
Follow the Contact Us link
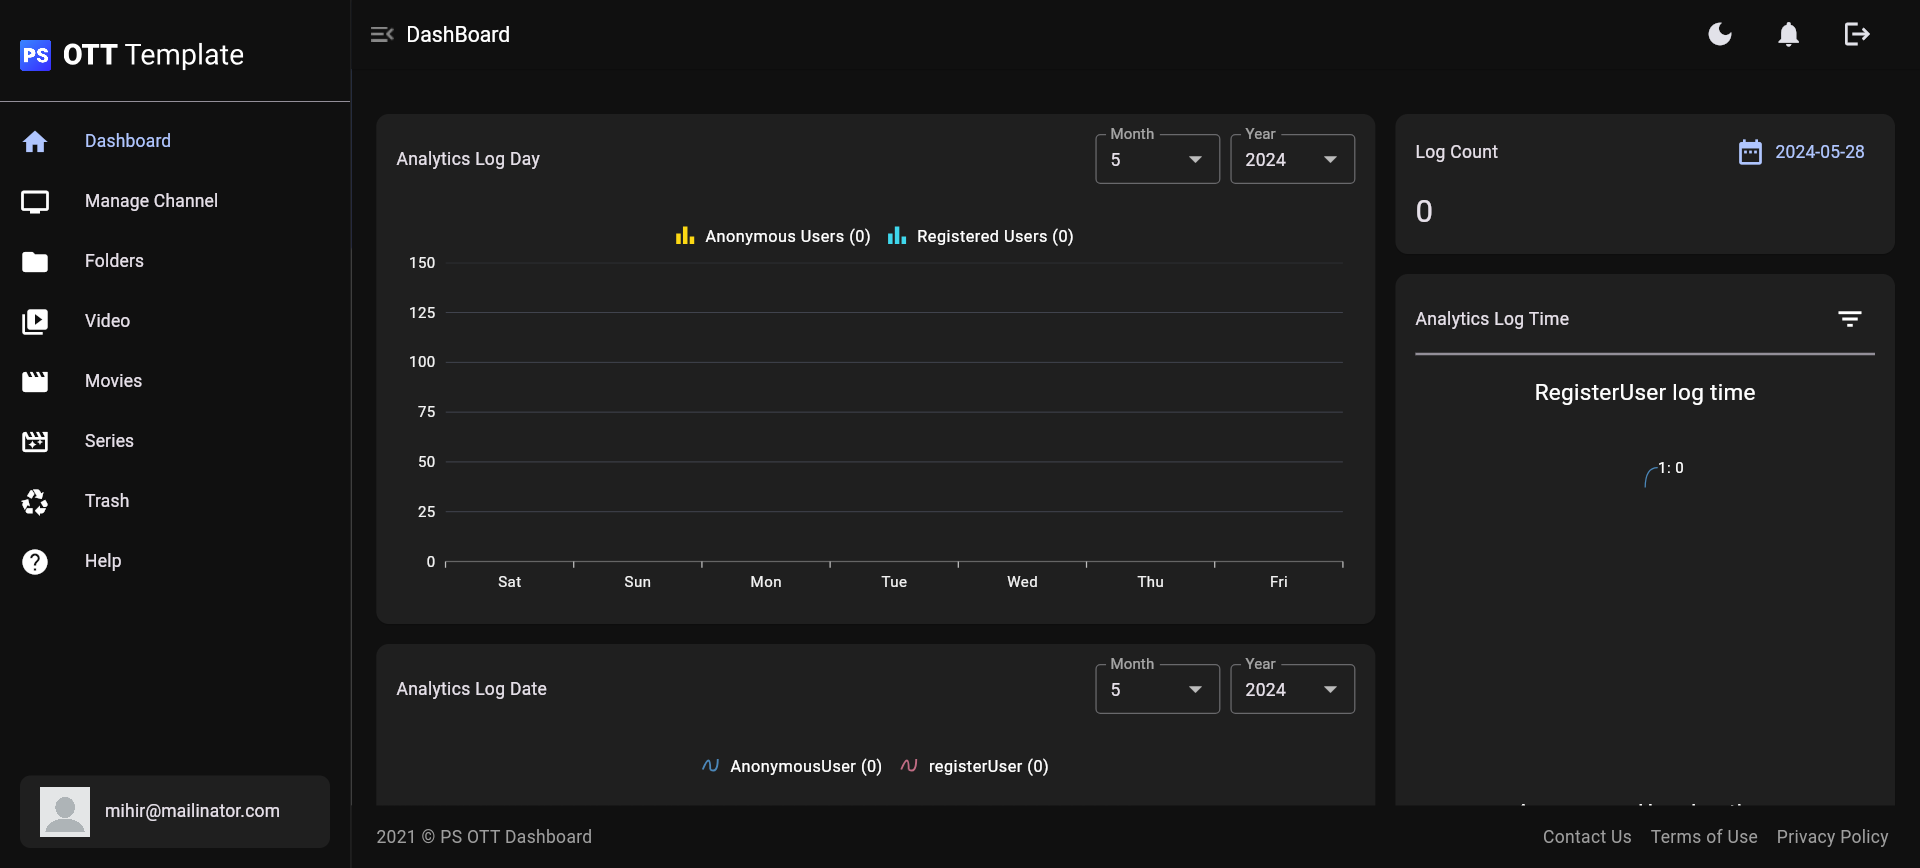point(1586,837)
